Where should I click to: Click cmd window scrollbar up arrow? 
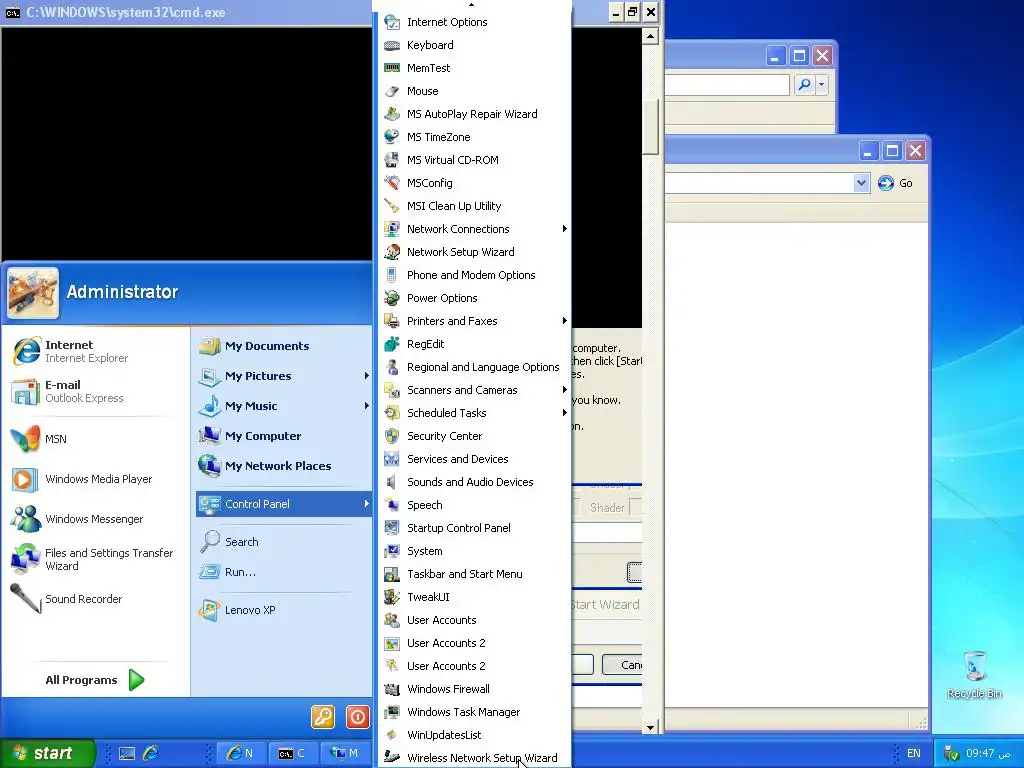click(650, 36)
